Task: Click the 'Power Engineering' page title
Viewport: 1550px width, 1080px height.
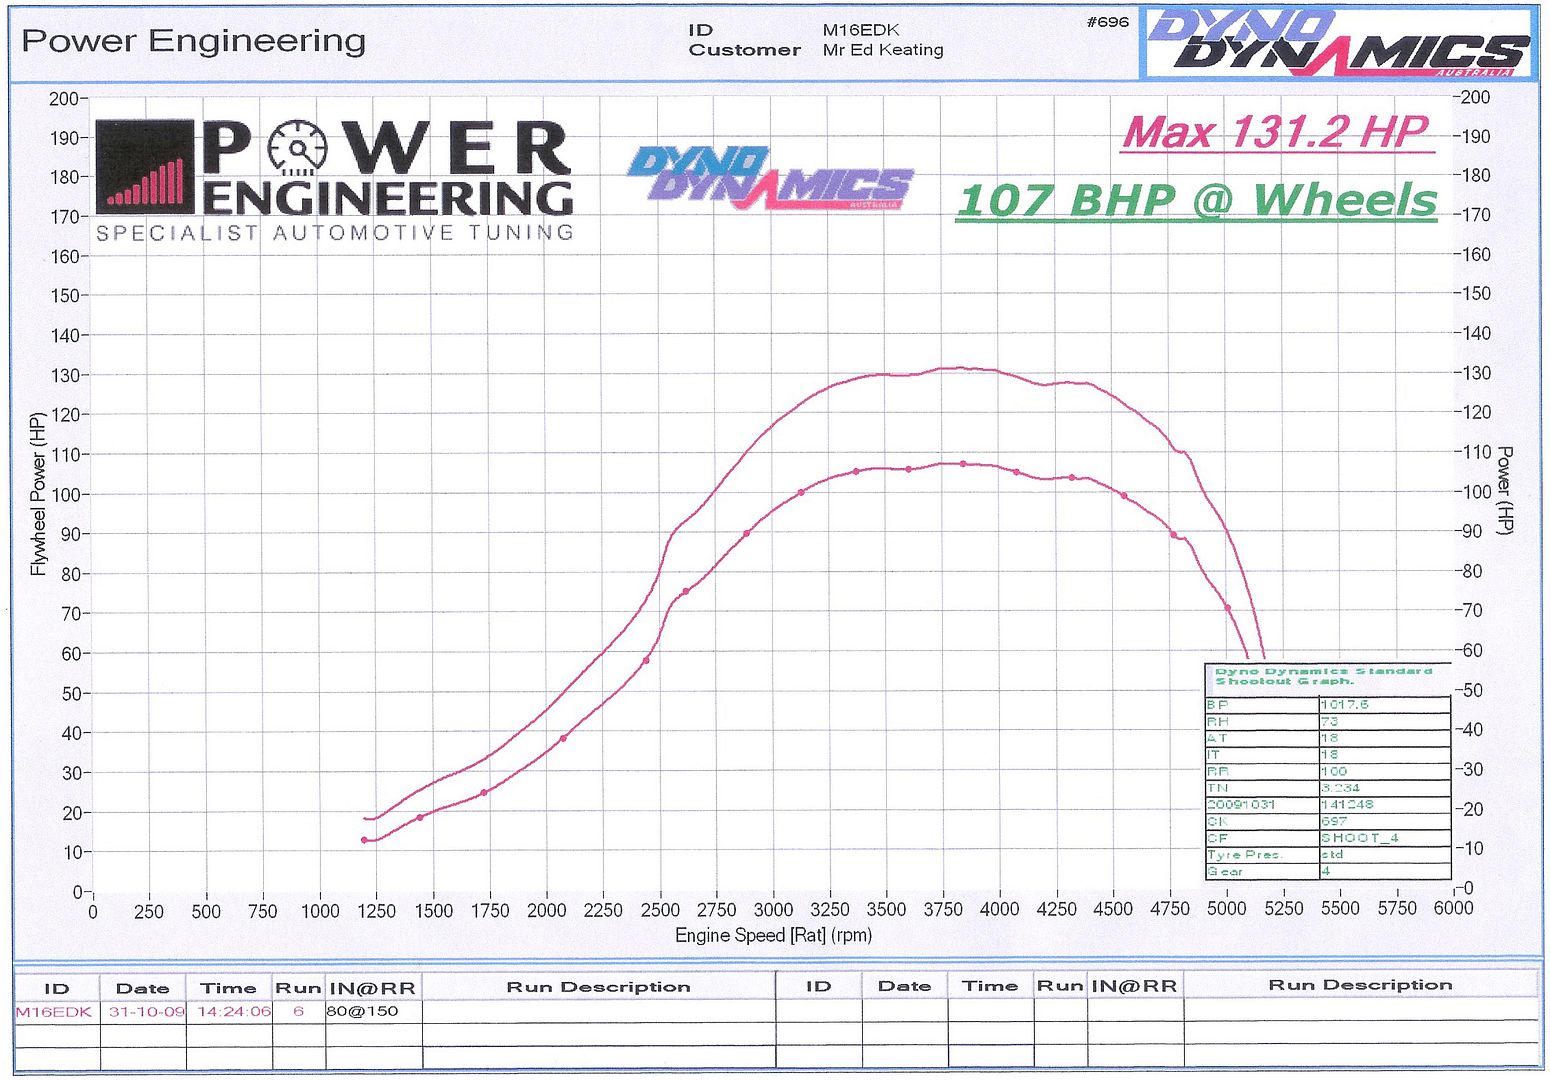Action: 194,41
